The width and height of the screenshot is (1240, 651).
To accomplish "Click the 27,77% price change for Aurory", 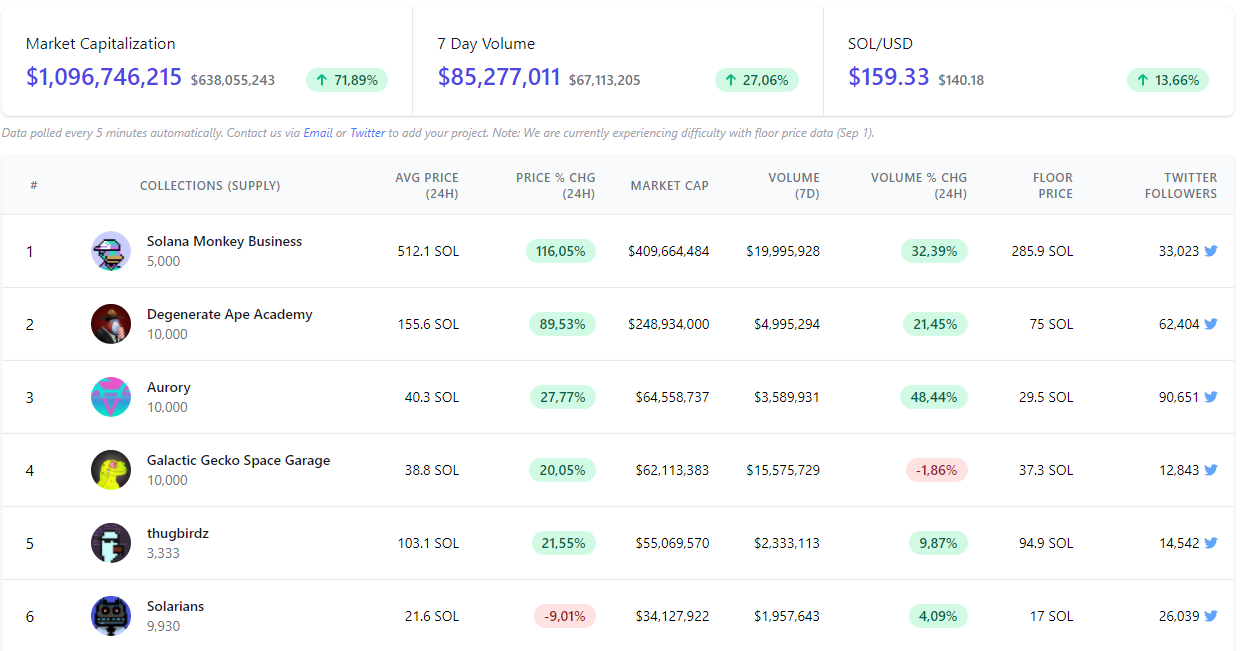I will (x=563, y=397).
